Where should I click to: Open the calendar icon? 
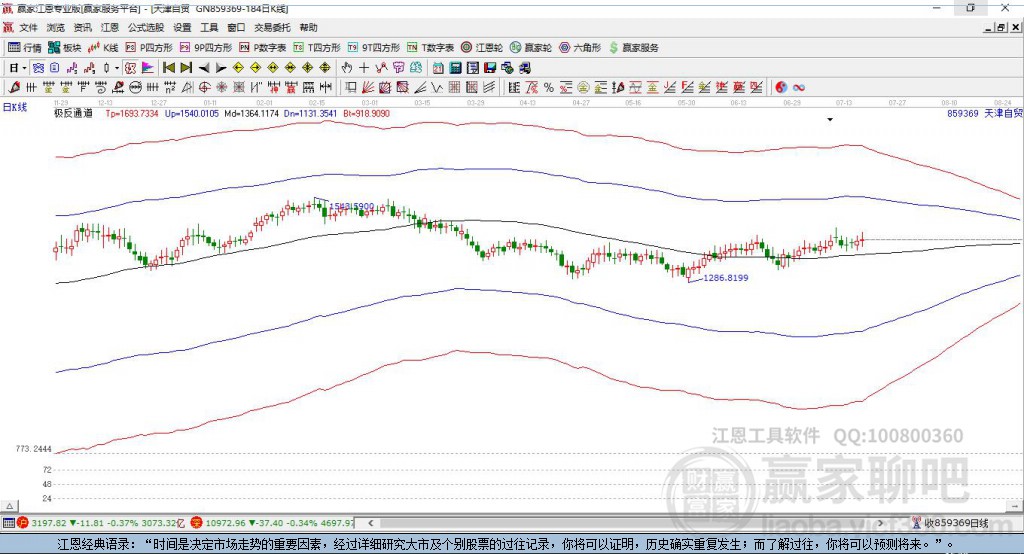coord(438,68)
